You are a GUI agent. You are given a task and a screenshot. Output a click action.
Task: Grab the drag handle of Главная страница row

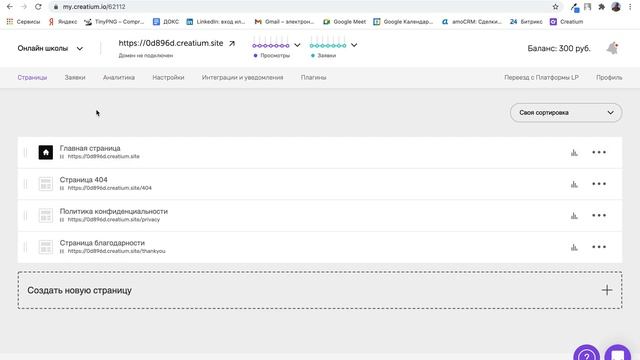pyautogui.click(x=25, y=152)
